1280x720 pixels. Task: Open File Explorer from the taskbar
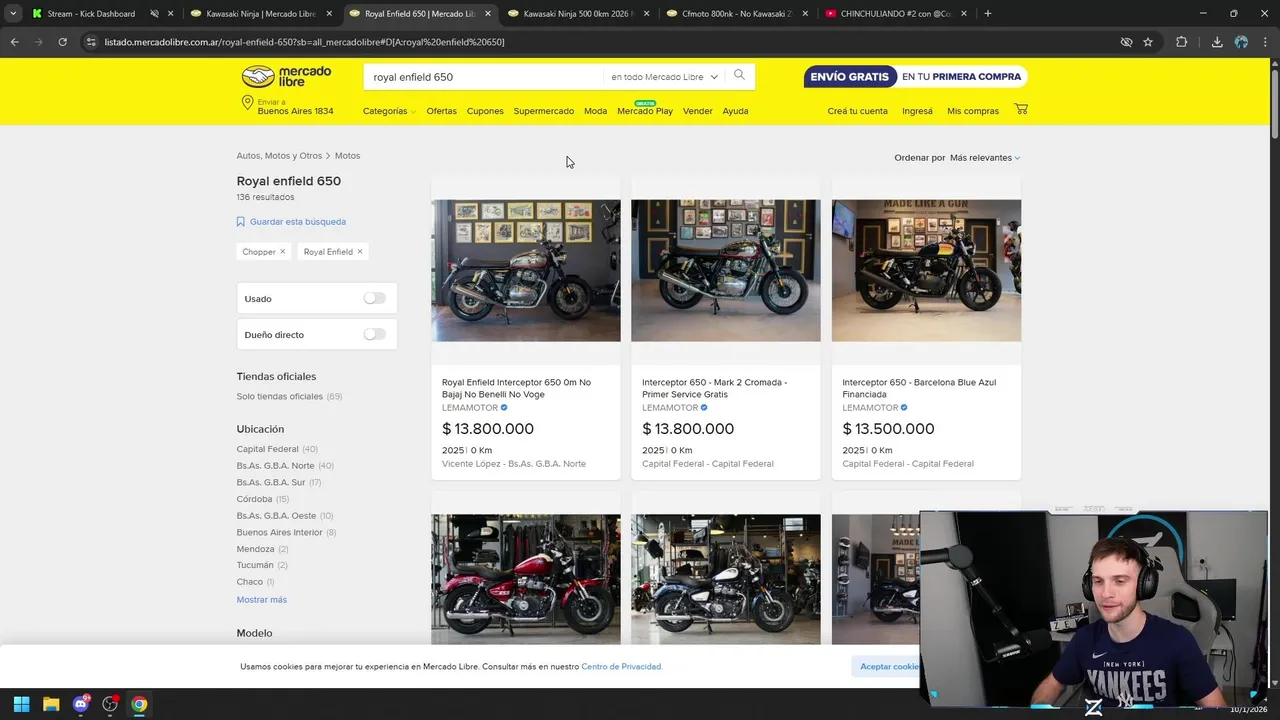(51, 704)
